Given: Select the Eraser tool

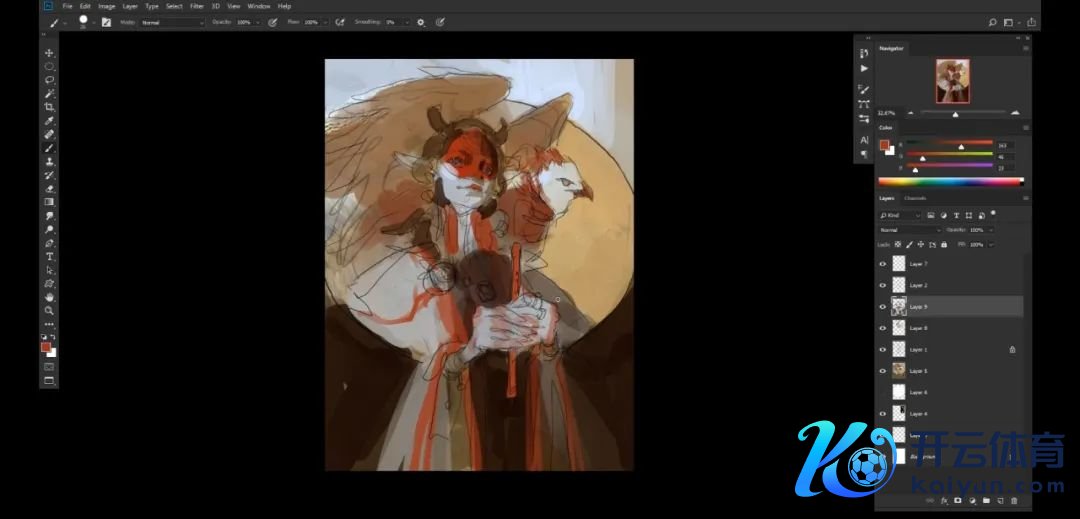Looking at the screenshot, I should [x=49, y=188].
